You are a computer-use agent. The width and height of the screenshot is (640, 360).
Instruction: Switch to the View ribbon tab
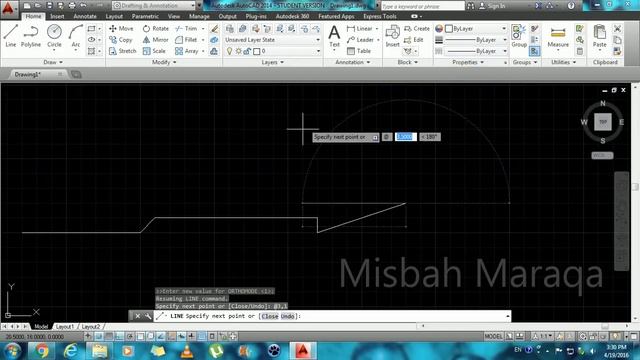click(174, 16)
